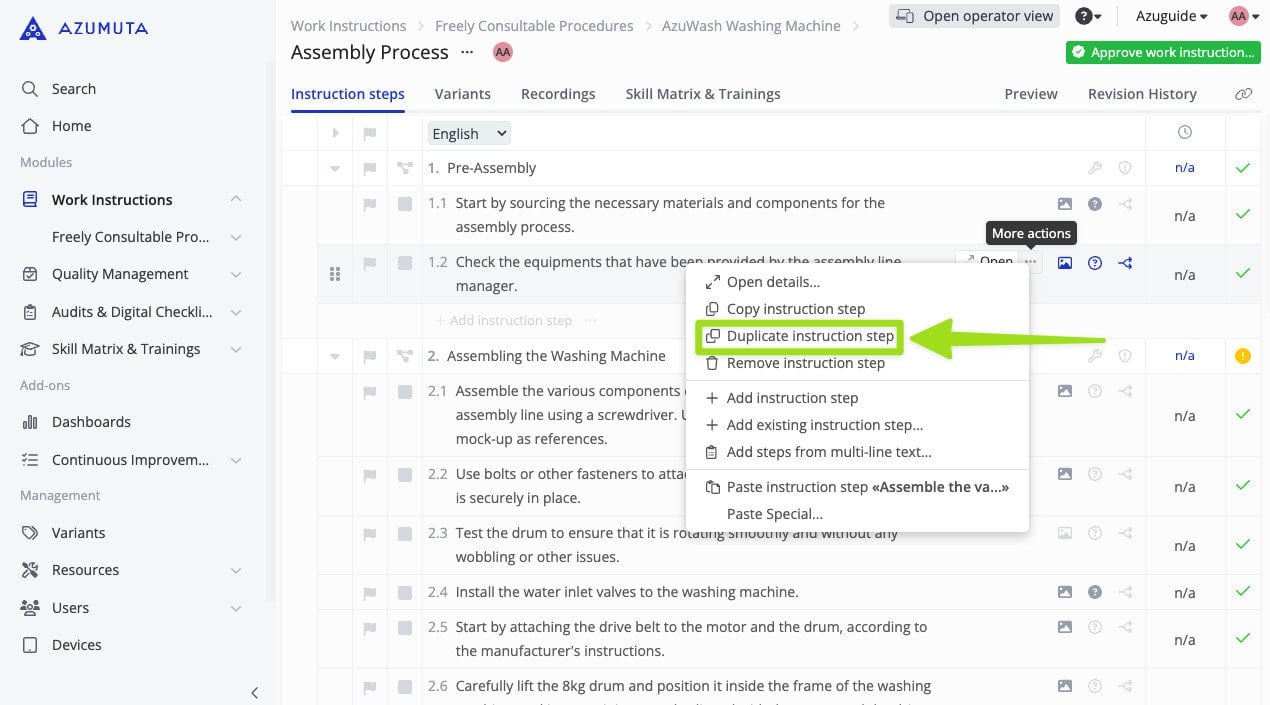Click the clock icon in the table header
Viewport: 1270px width, 705px height.
point(1185,132)
